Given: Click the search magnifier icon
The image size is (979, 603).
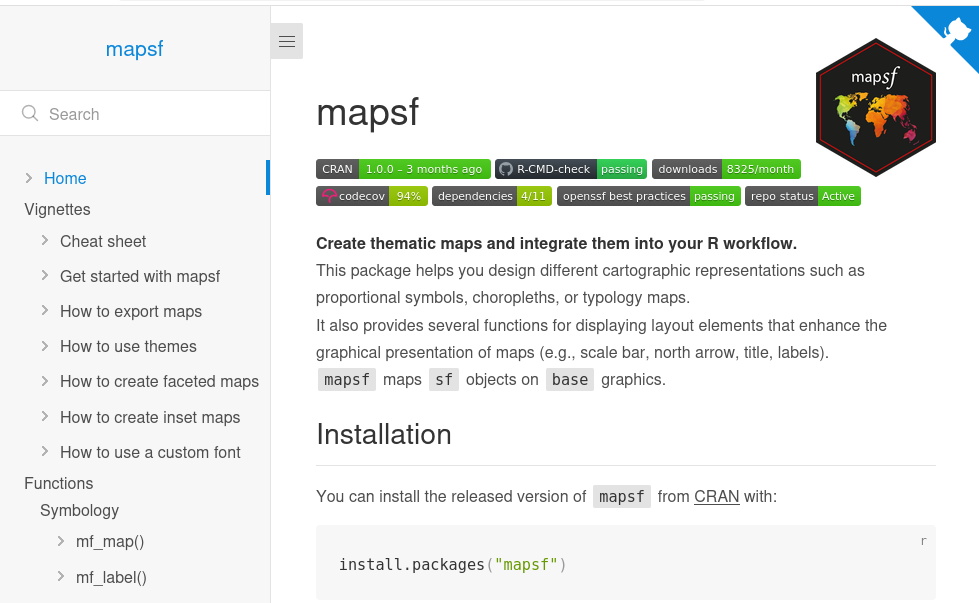Looking at the screenshot, I should [x=30, y=114].
